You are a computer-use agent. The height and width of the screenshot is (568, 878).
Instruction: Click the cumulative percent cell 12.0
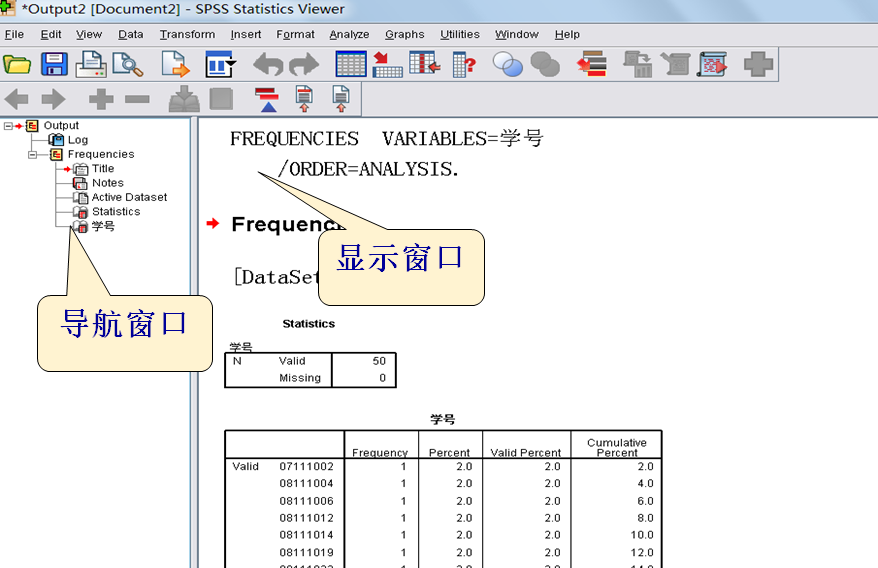tap(642, 552)
